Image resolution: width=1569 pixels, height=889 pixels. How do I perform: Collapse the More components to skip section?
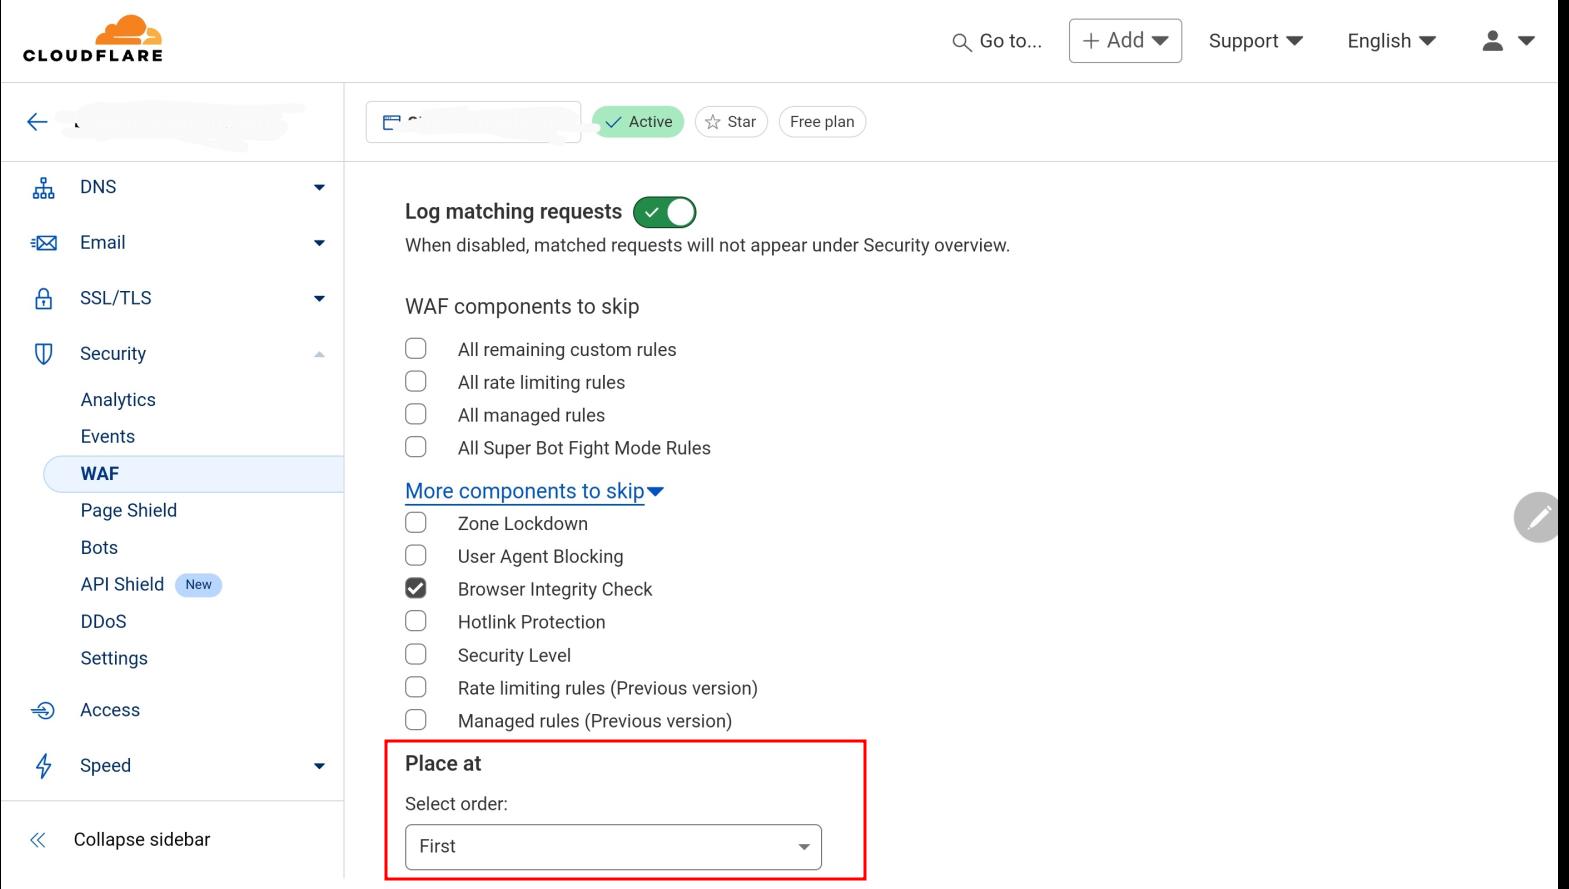click(x=534, y=491)
